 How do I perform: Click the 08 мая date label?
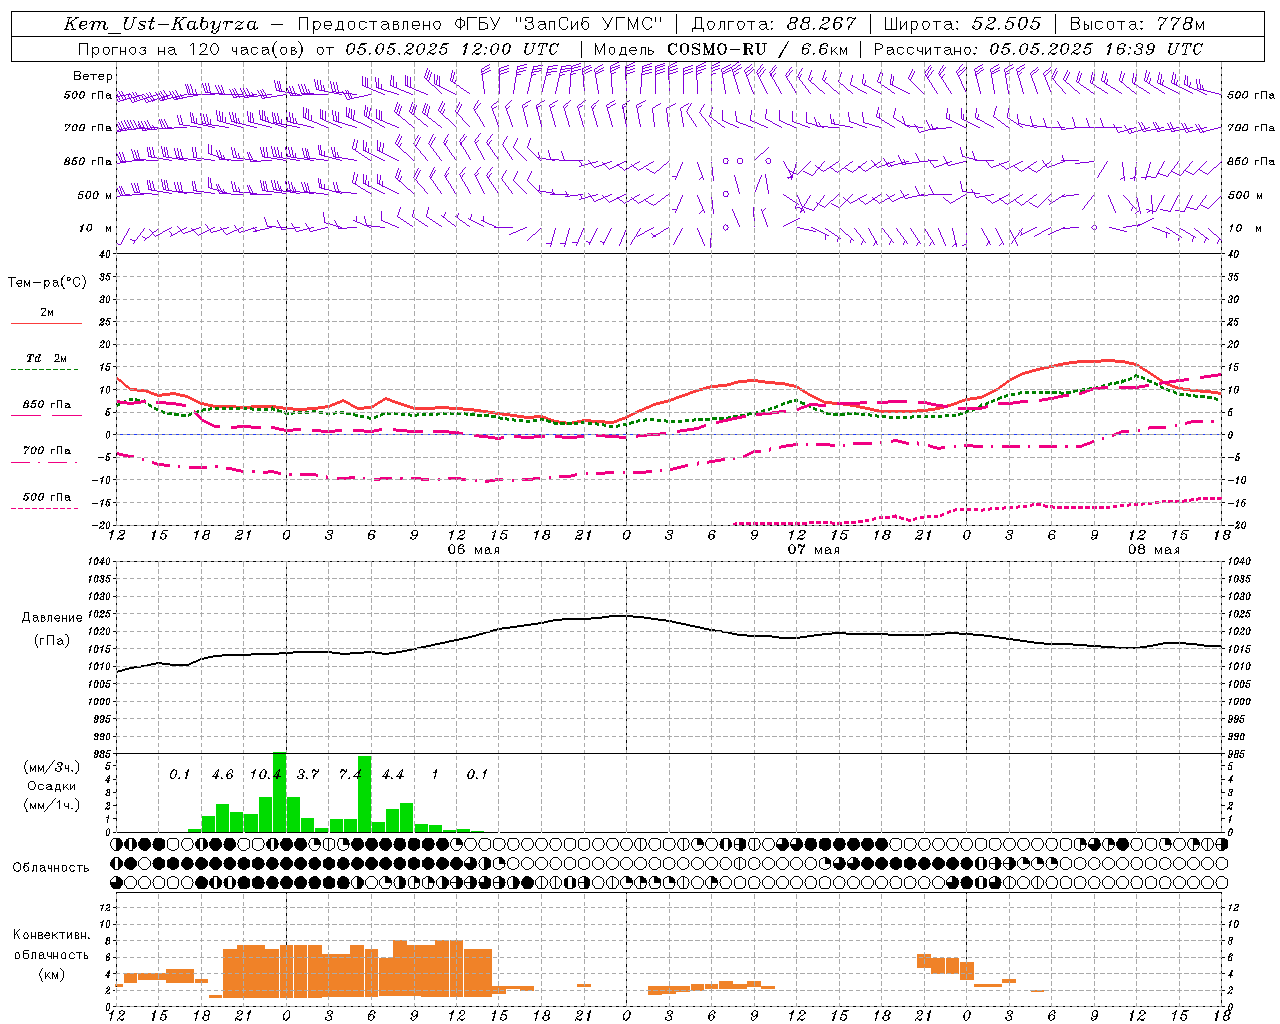tap(1153, 550)
